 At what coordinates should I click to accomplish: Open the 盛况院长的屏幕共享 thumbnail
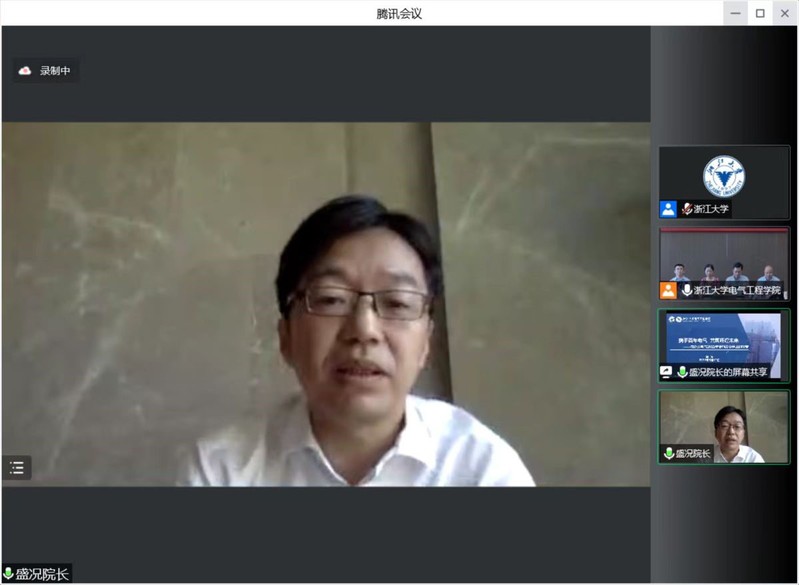click(x=724, y=340)
